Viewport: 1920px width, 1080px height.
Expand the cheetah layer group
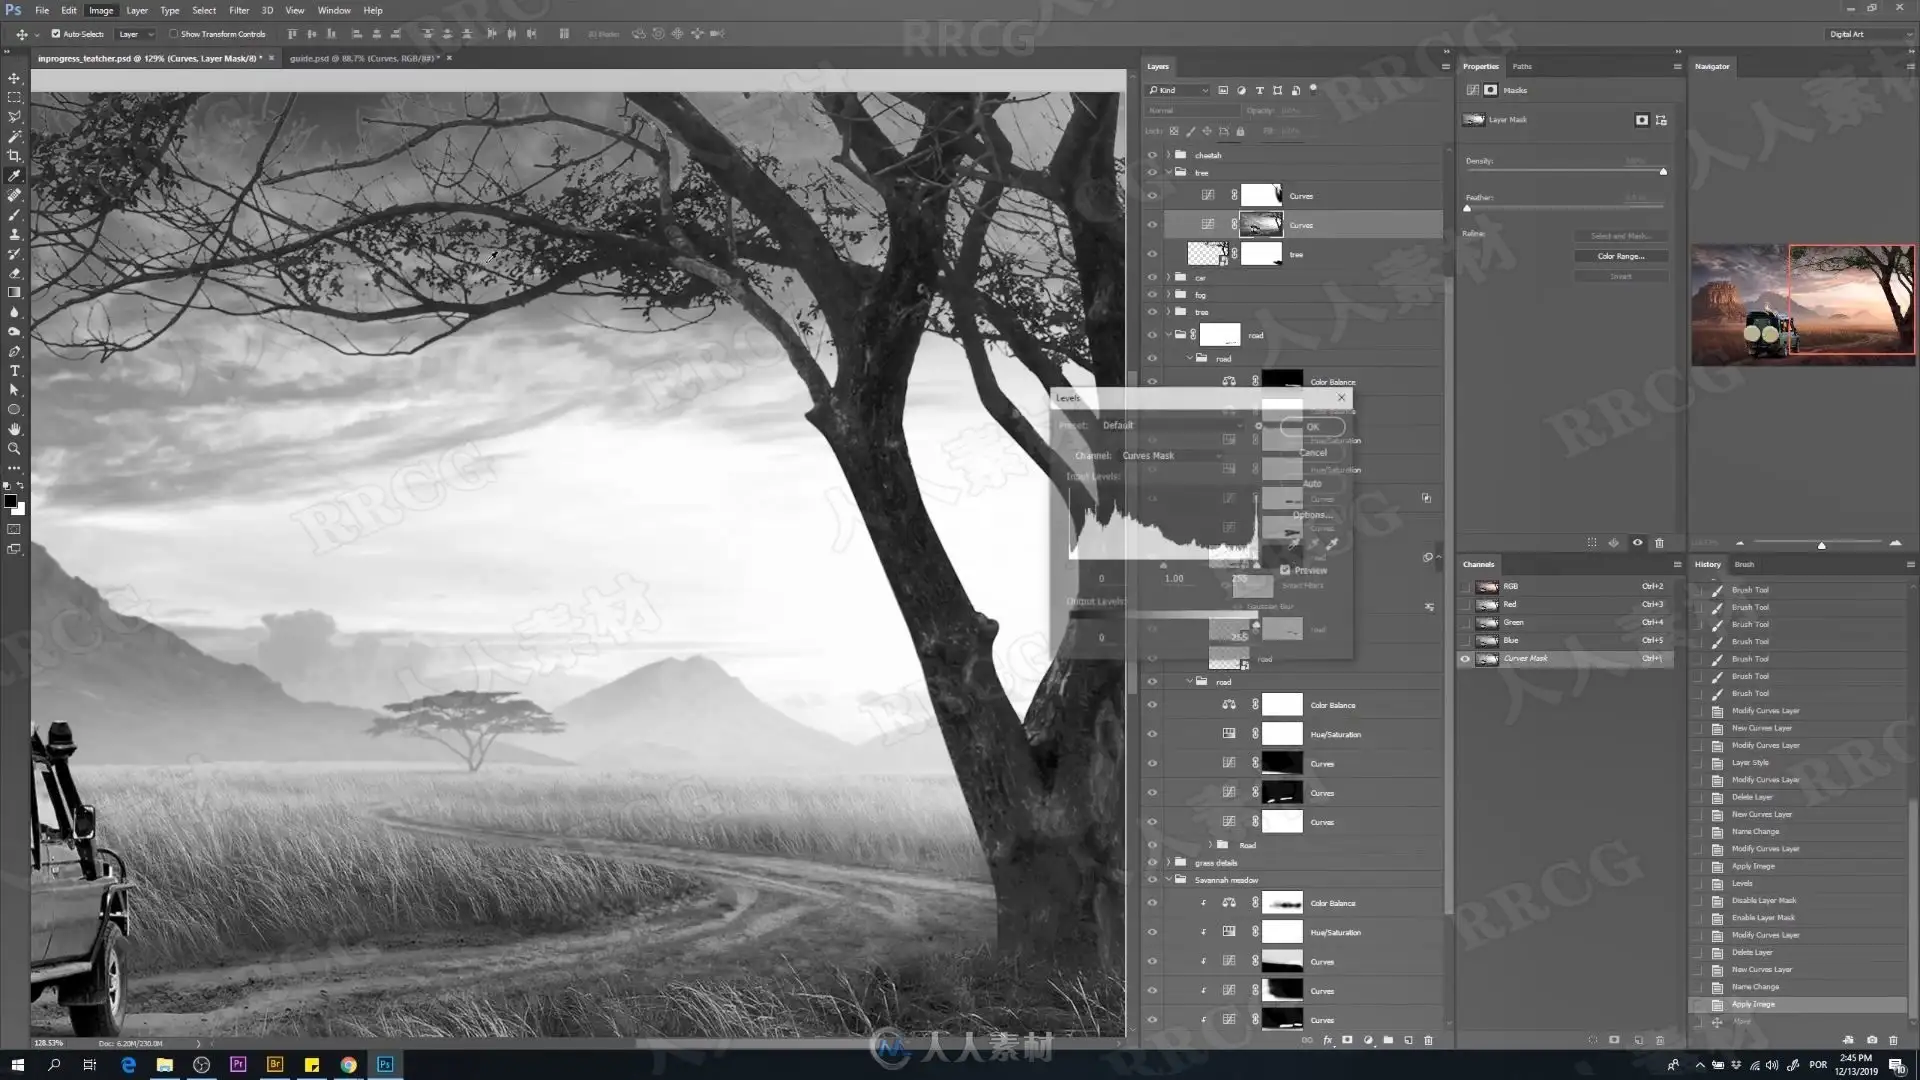click(x=1168, y=155)
